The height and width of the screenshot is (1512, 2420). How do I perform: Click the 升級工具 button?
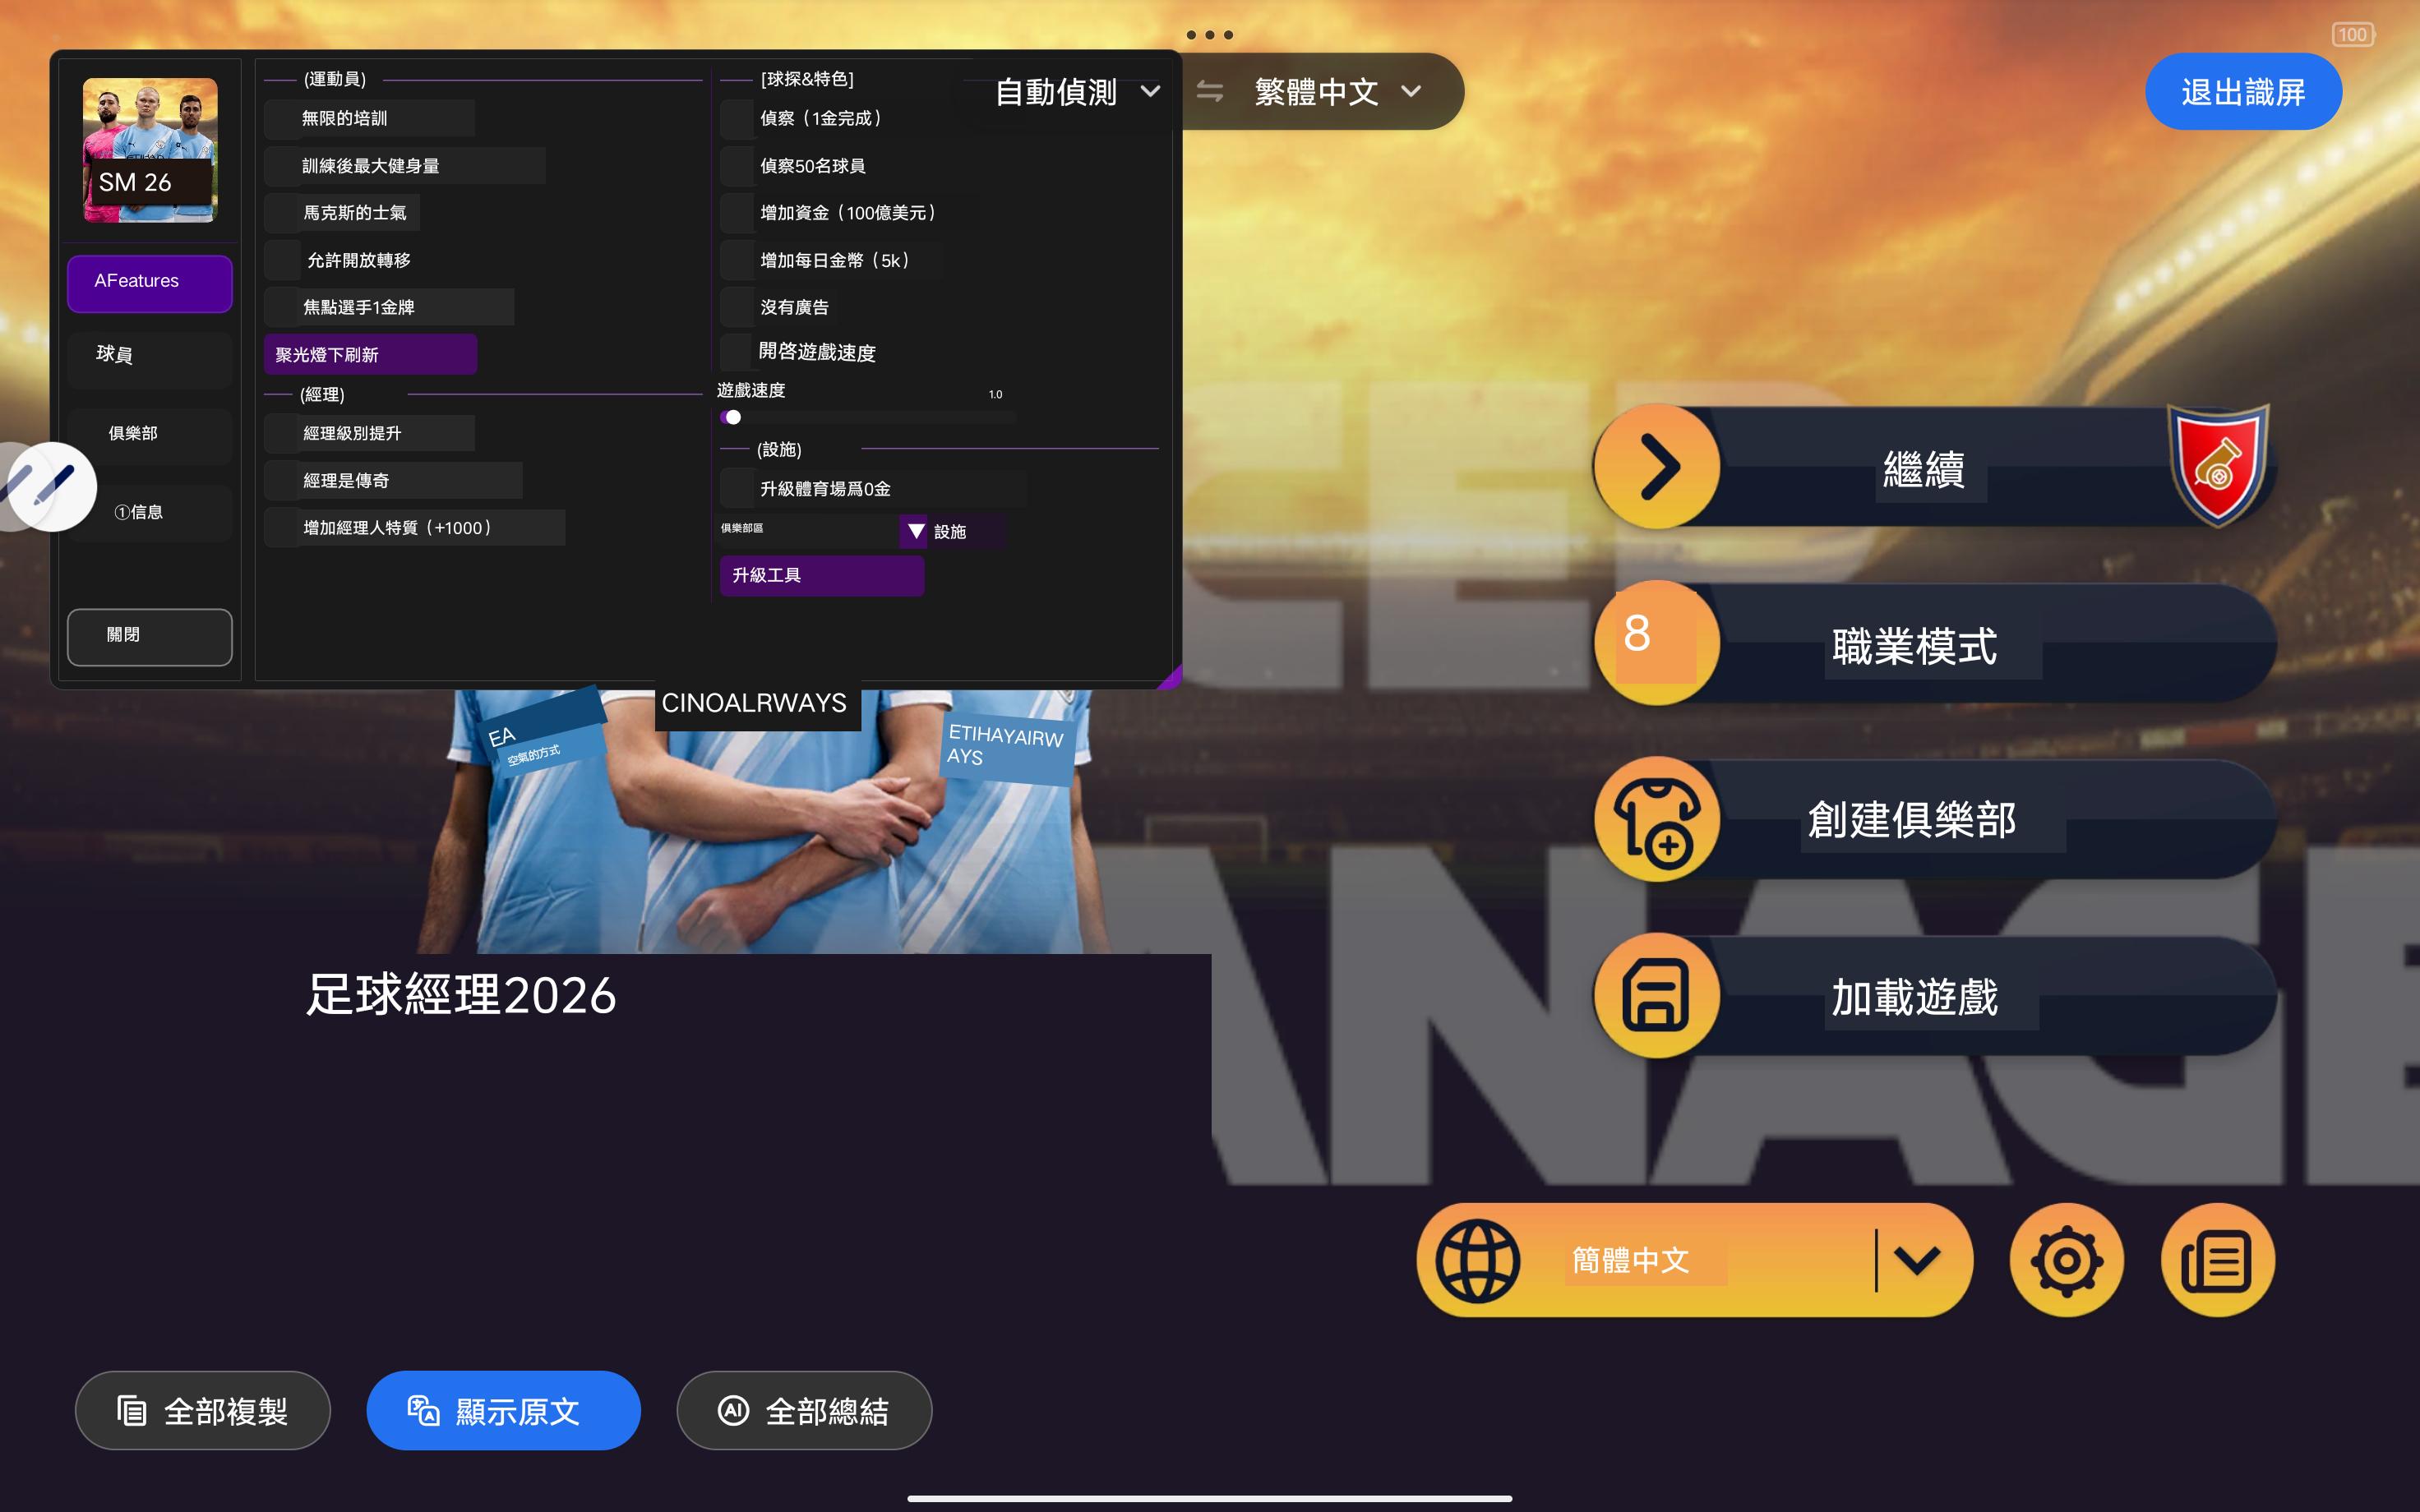point(822,576)
